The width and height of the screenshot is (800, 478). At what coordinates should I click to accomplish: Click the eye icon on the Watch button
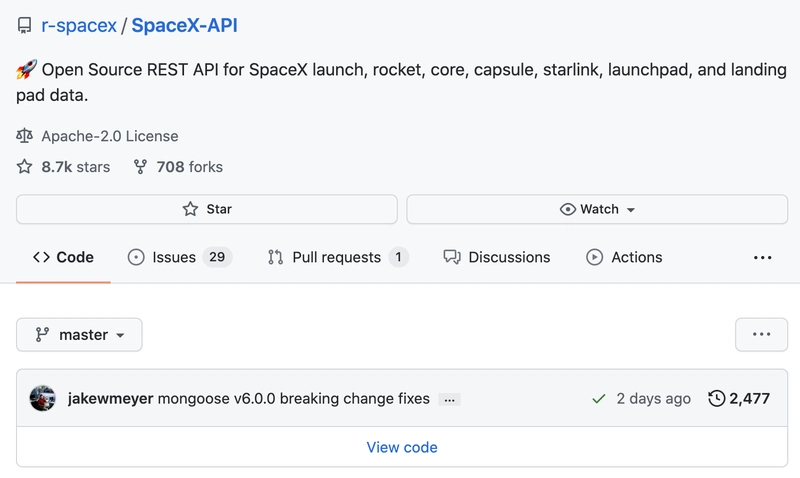(x=567, y=209)
